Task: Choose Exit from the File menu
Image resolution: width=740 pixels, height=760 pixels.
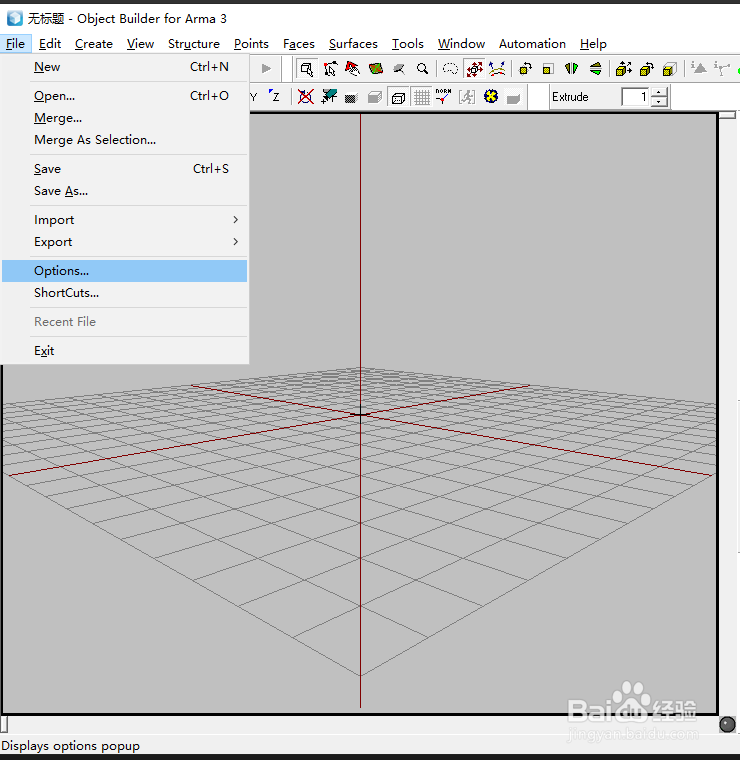Action: pos(125,351)
